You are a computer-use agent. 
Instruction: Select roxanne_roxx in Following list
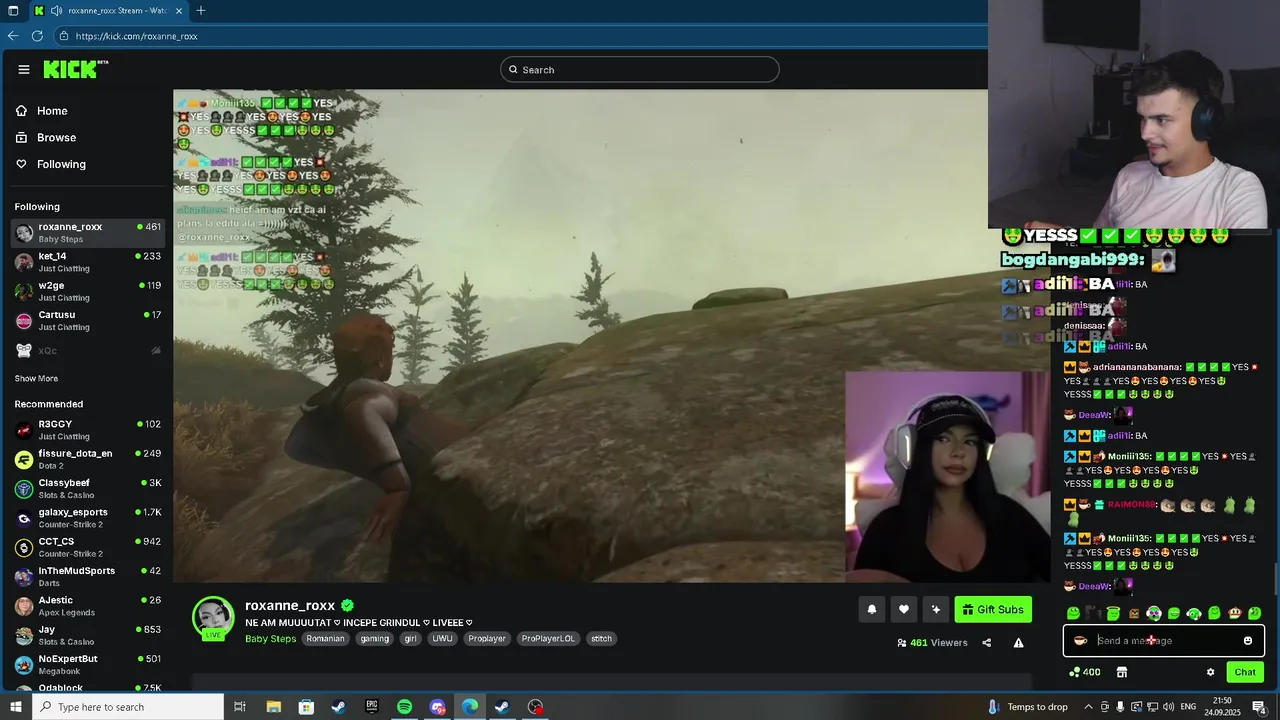click(88, 232)
